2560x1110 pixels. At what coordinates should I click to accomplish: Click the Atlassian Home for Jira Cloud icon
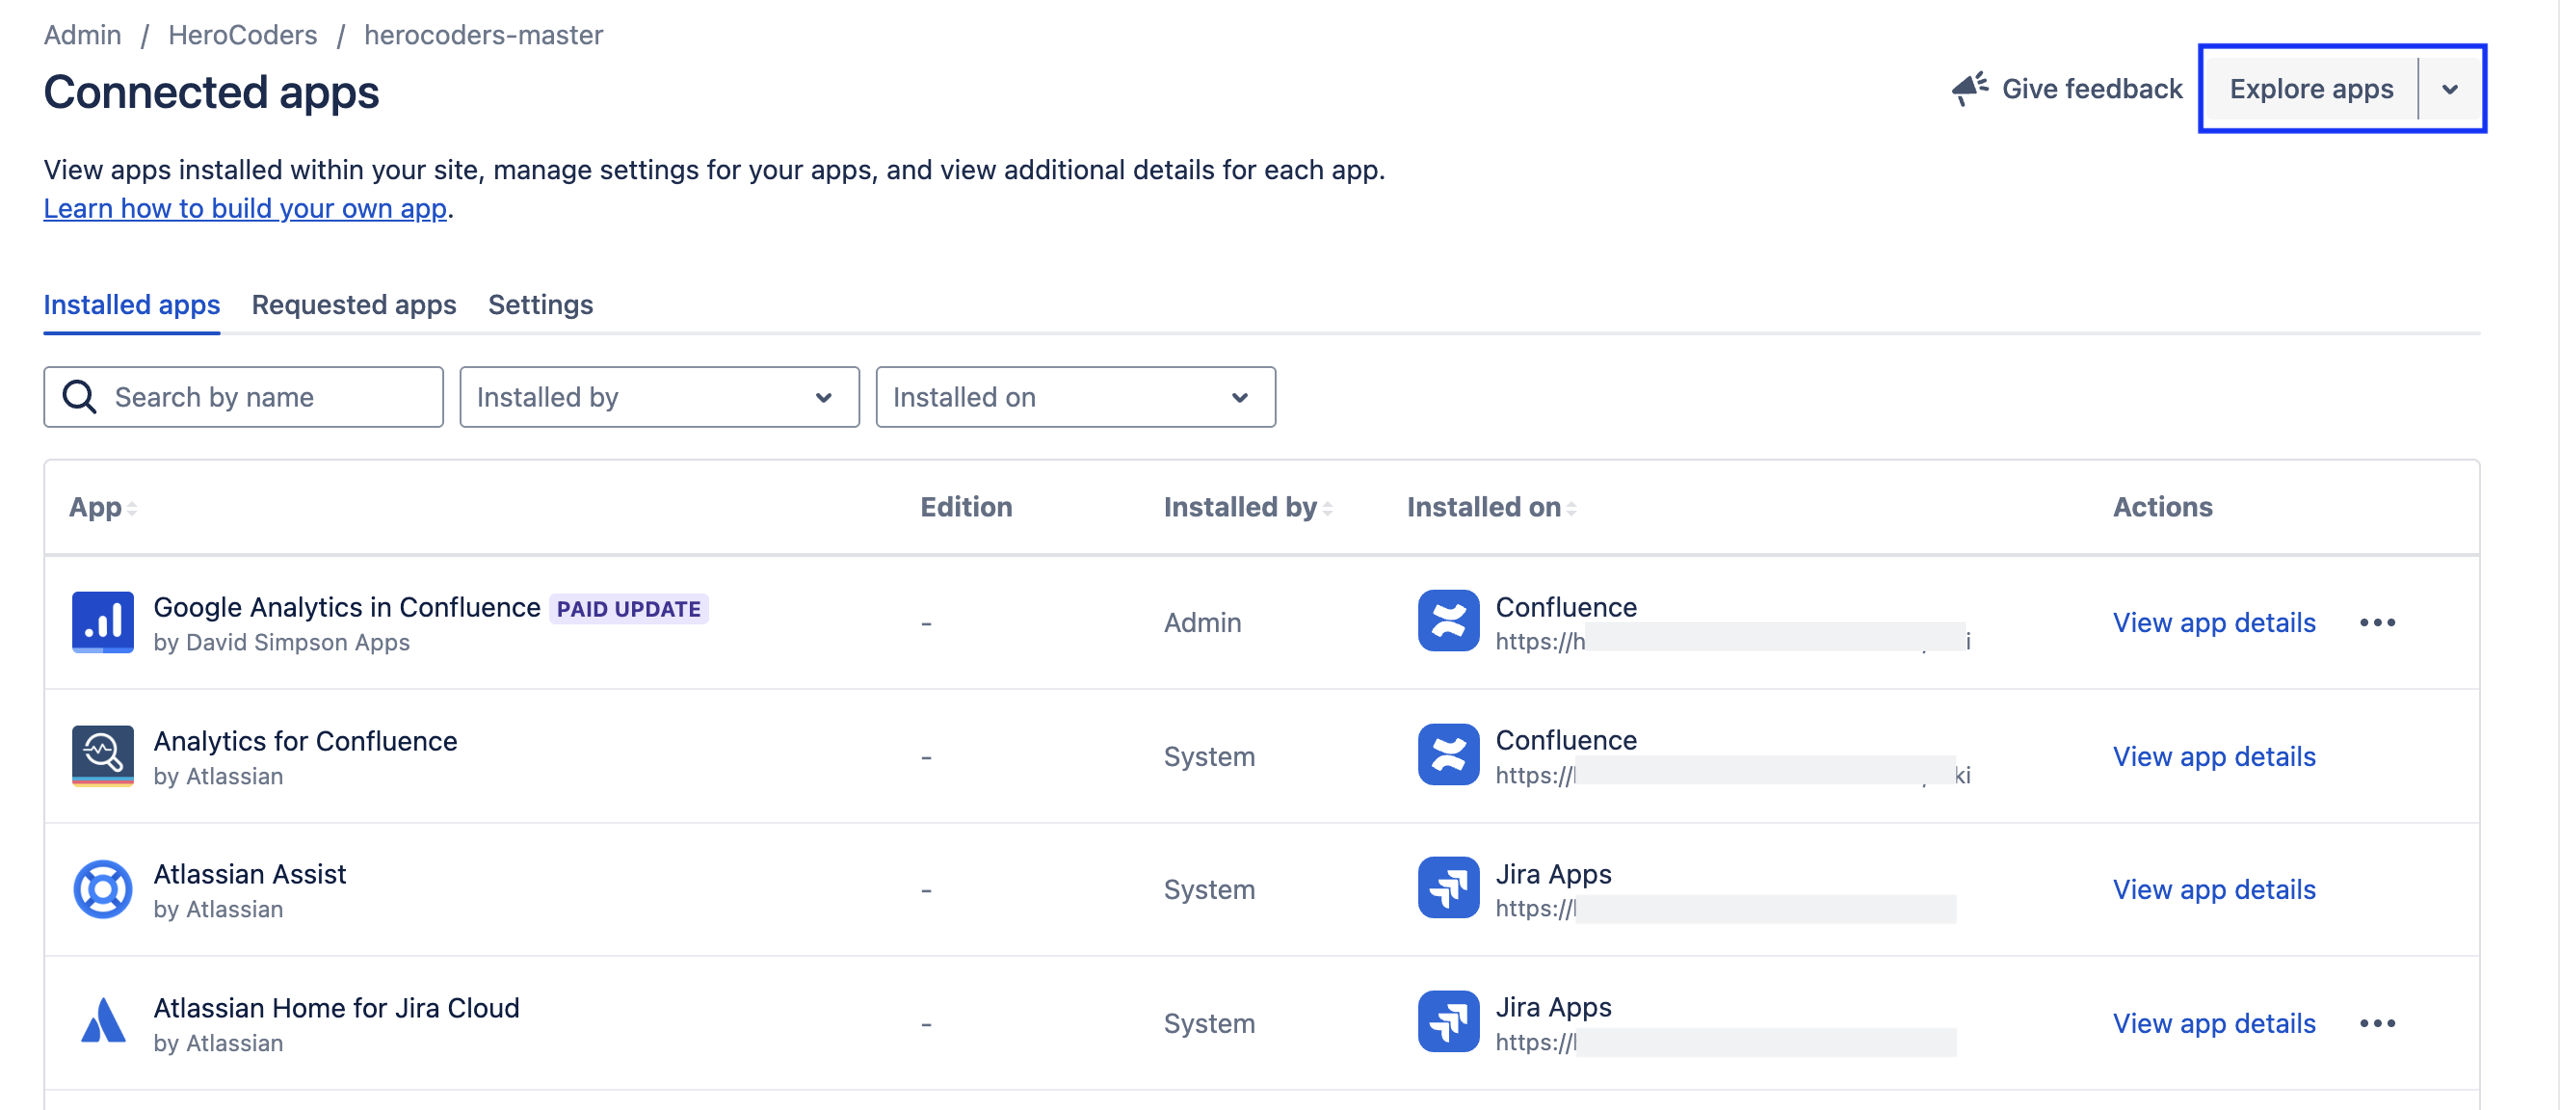pyautogui.click(x=102, y=1022)
